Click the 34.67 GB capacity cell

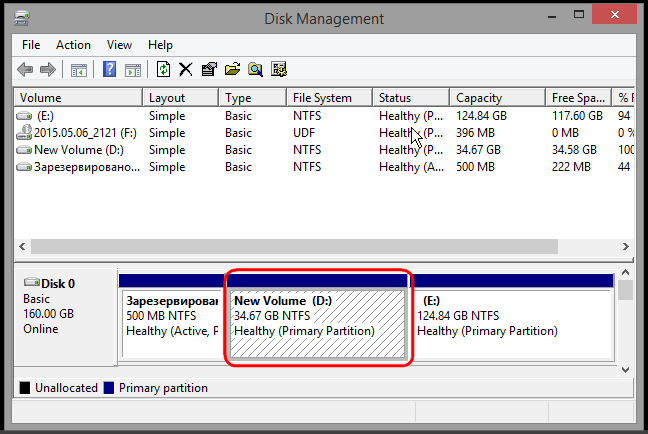(x=478, y=150)
